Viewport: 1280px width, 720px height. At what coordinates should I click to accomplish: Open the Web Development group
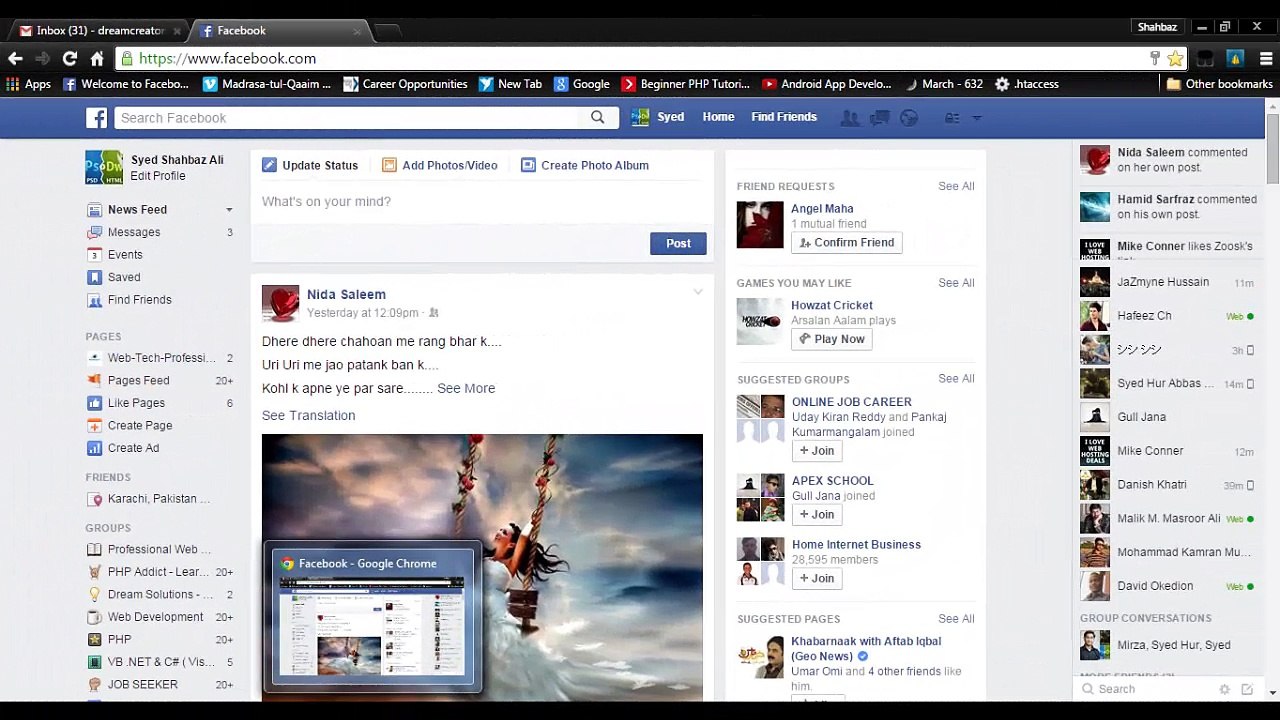point(155,617)
